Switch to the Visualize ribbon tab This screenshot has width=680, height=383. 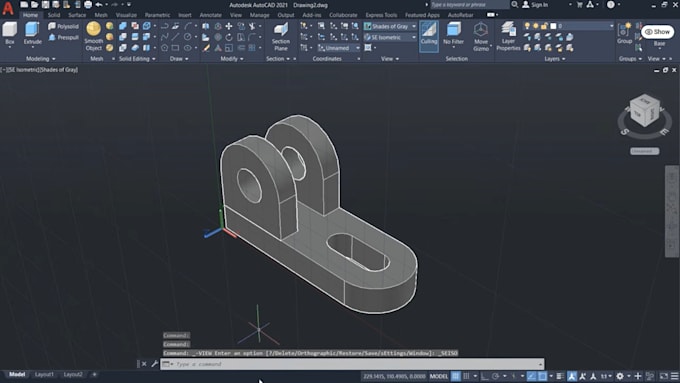(126, 15)
